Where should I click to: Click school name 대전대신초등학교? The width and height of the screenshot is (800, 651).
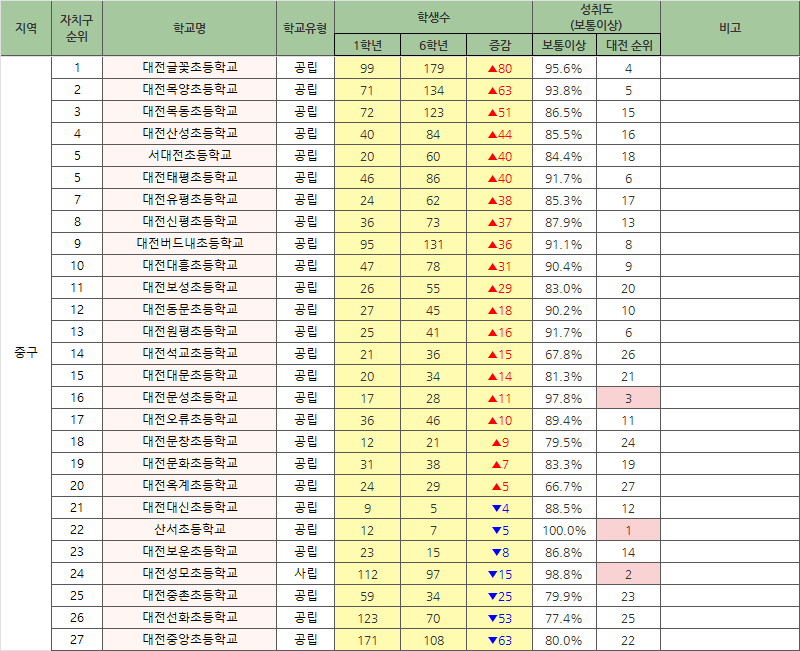pos(189,507)
